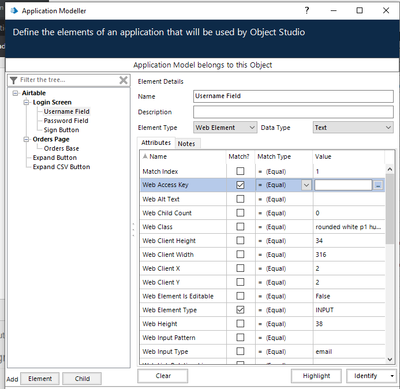The image size is (400, 389).
Task: Select Login Screen tree item
Action: tap(52, 102)
